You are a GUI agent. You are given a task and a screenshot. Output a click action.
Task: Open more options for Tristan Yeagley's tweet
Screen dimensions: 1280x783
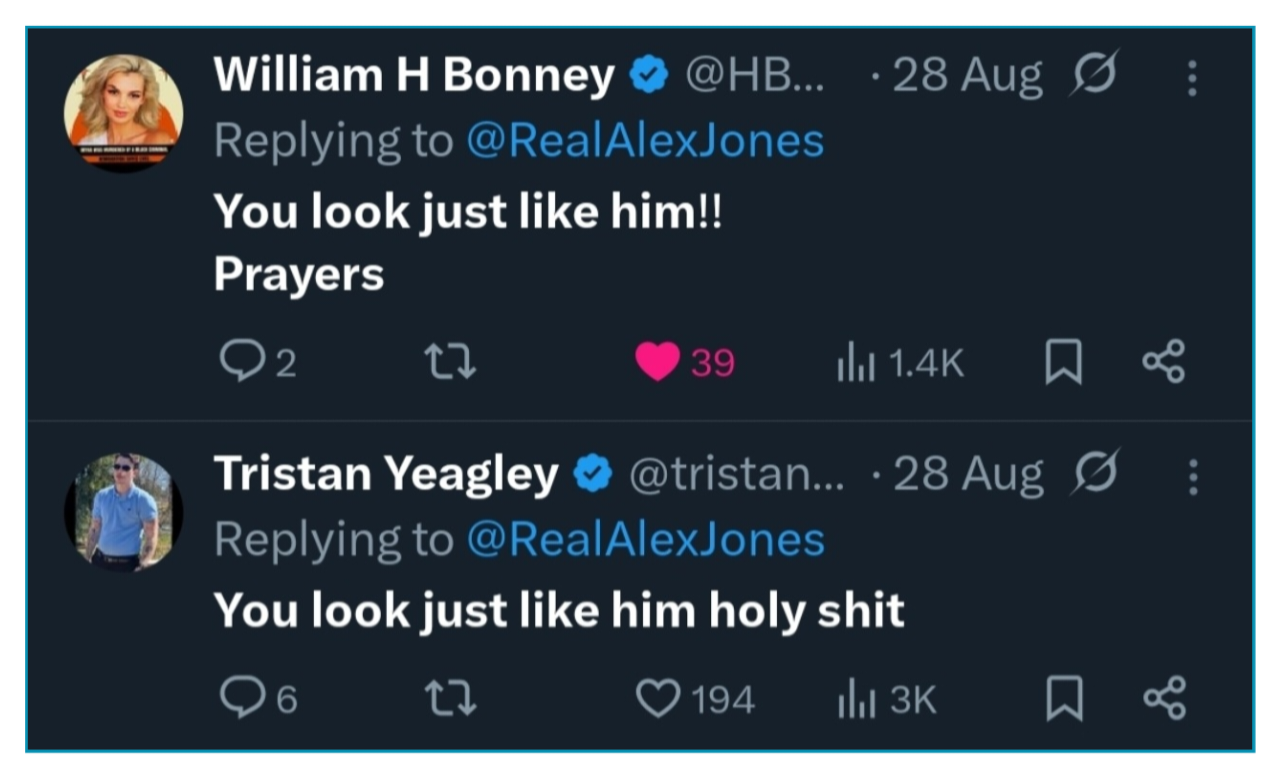click(x=1191, y=478)
